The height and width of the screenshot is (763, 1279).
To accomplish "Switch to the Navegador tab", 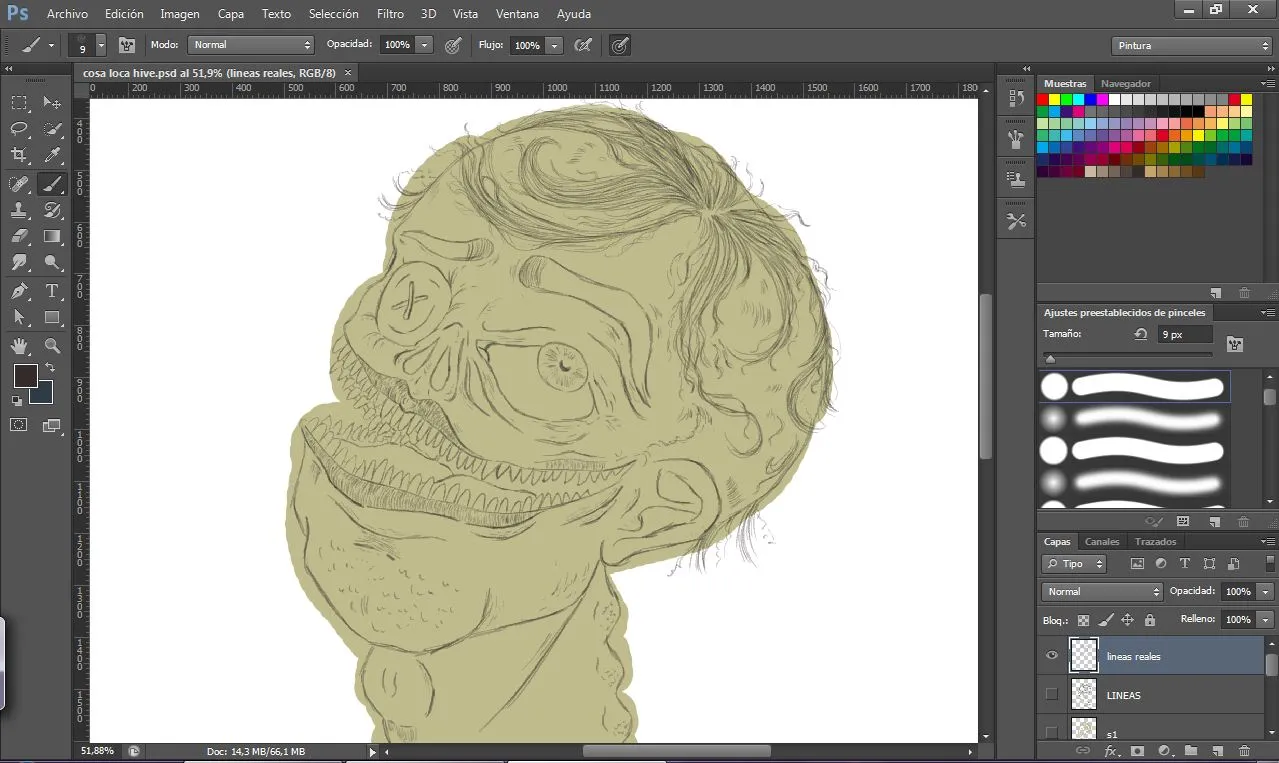I will (1126, 83).
